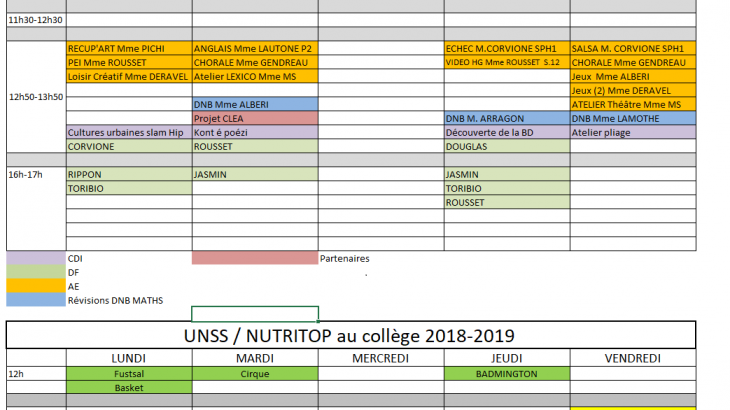Click the red Partenaires legend swatch
This screenshot has width=730, height=410.
[x=255, y=258]
